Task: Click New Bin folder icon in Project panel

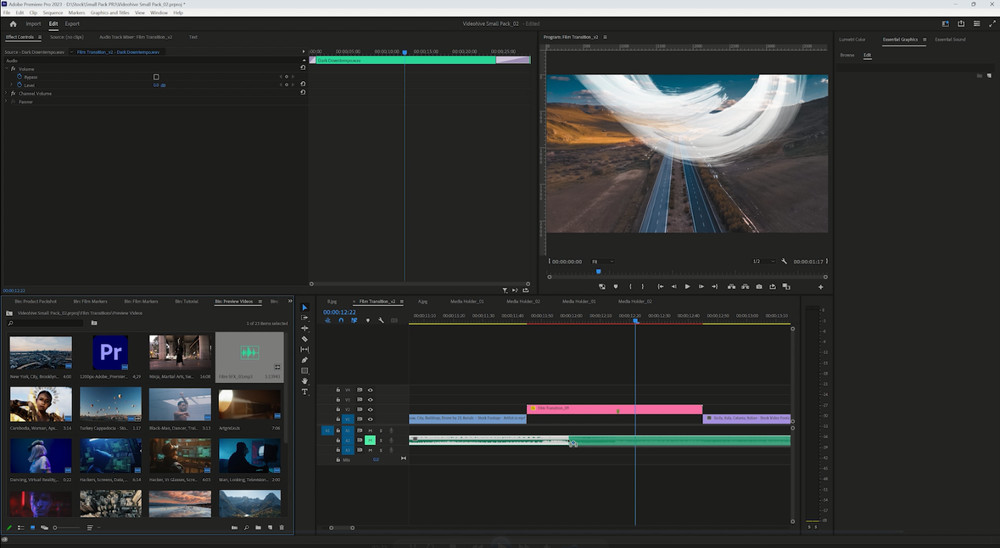Action: (x=258, y=528)
